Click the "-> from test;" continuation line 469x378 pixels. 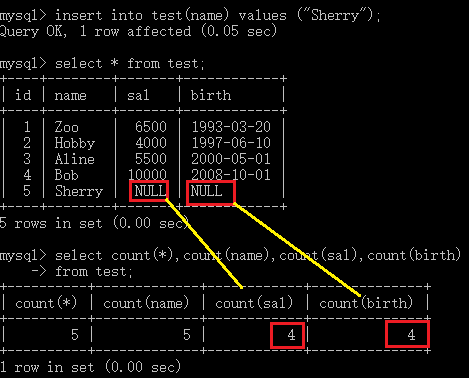[82, 271]
